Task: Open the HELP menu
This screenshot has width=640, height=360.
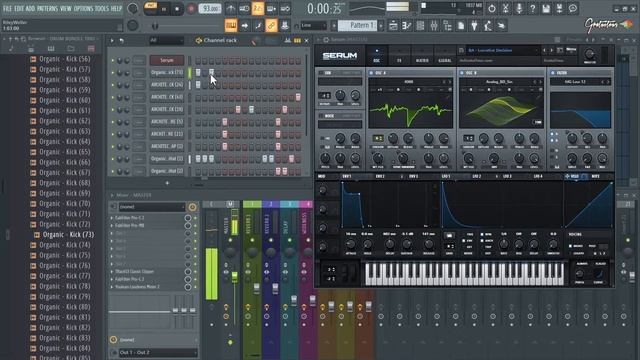Action: [x=116, y=8]
